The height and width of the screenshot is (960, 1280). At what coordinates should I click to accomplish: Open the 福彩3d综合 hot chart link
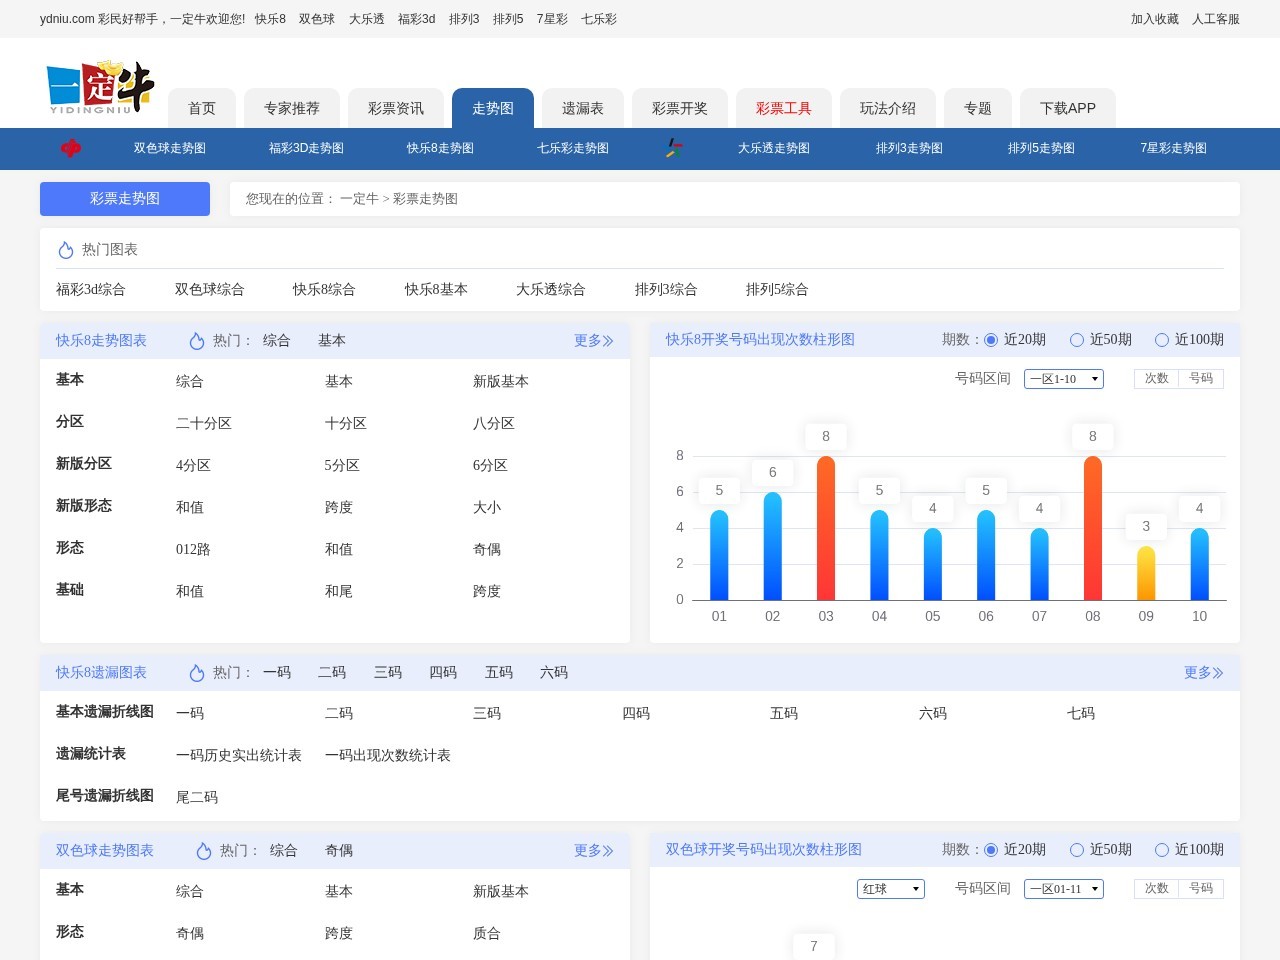(x=89, y=289)
